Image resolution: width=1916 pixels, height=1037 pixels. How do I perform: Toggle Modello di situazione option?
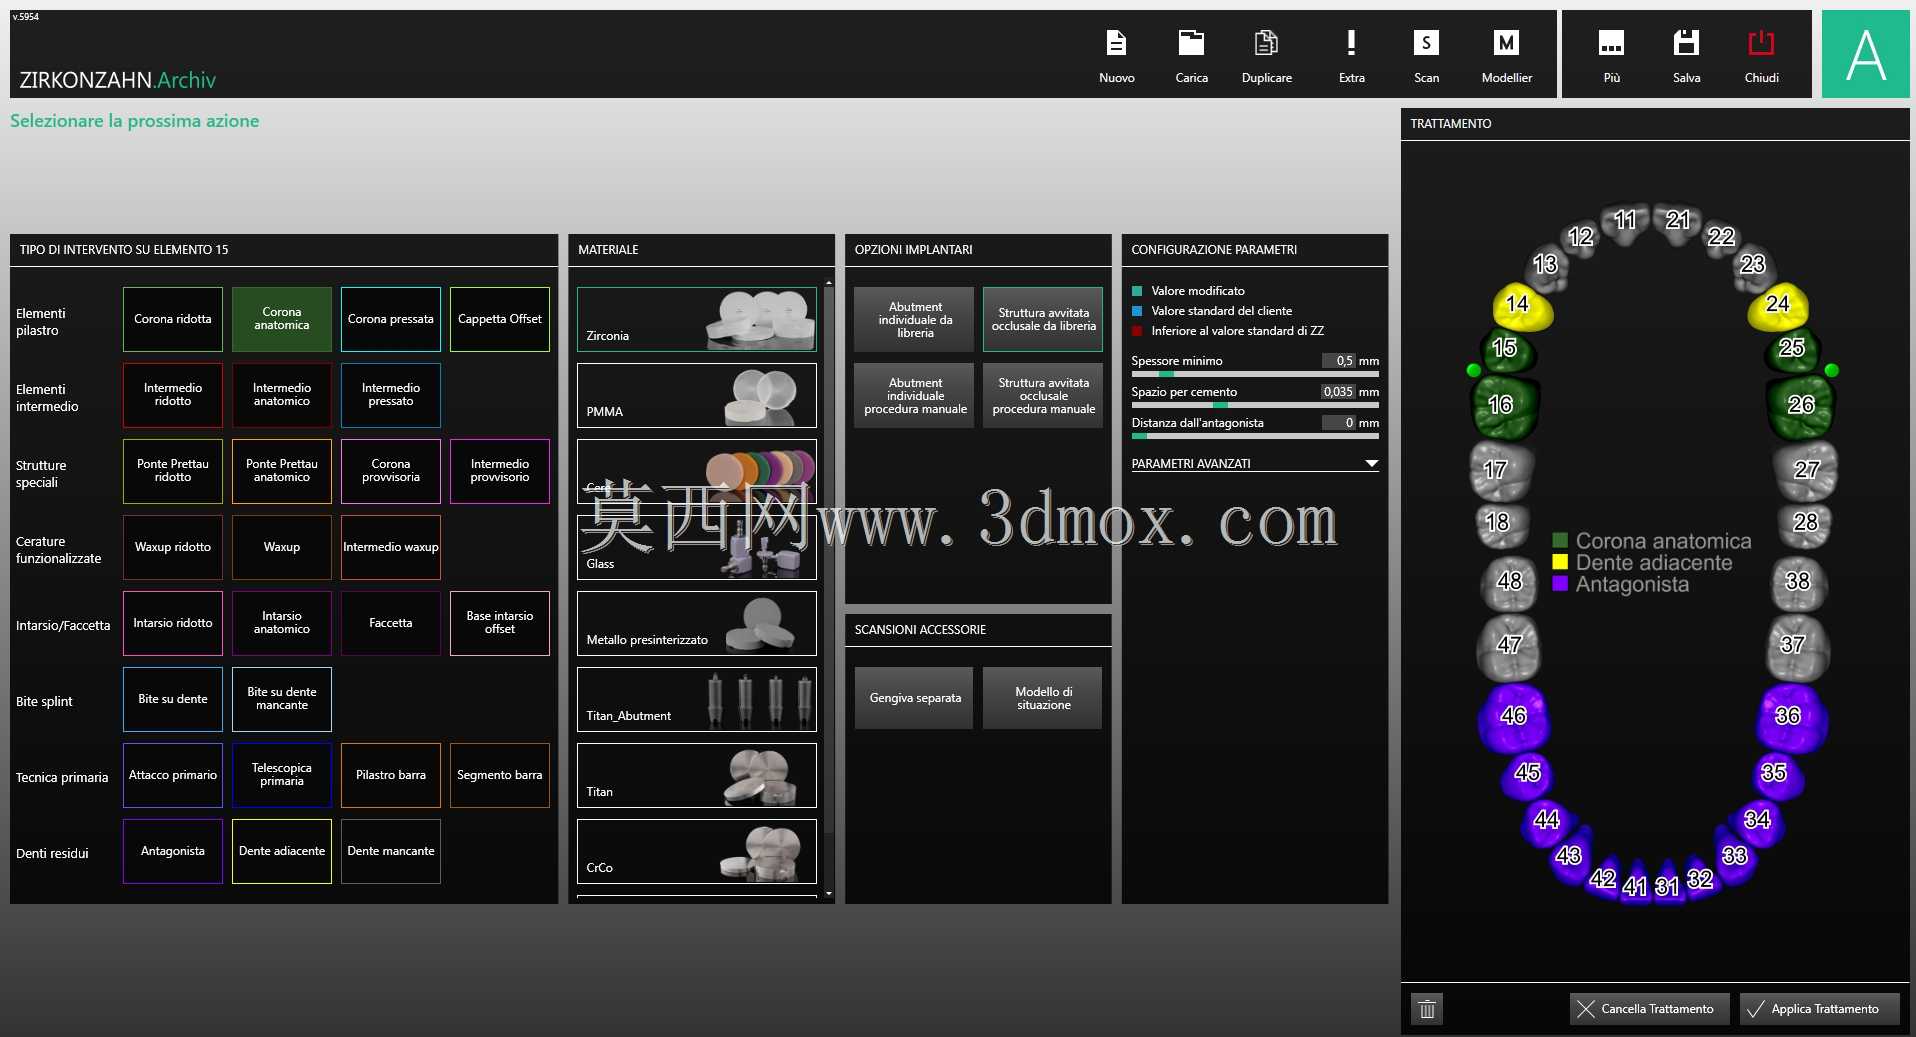coord(1043,698)
